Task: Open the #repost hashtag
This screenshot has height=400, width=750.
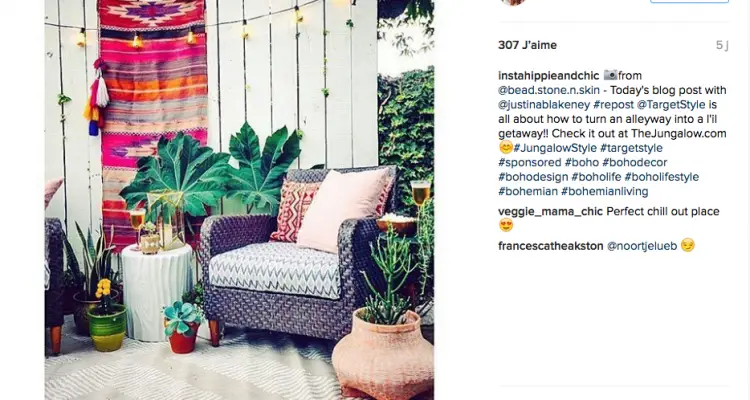Action: click(x=613, y=104)
